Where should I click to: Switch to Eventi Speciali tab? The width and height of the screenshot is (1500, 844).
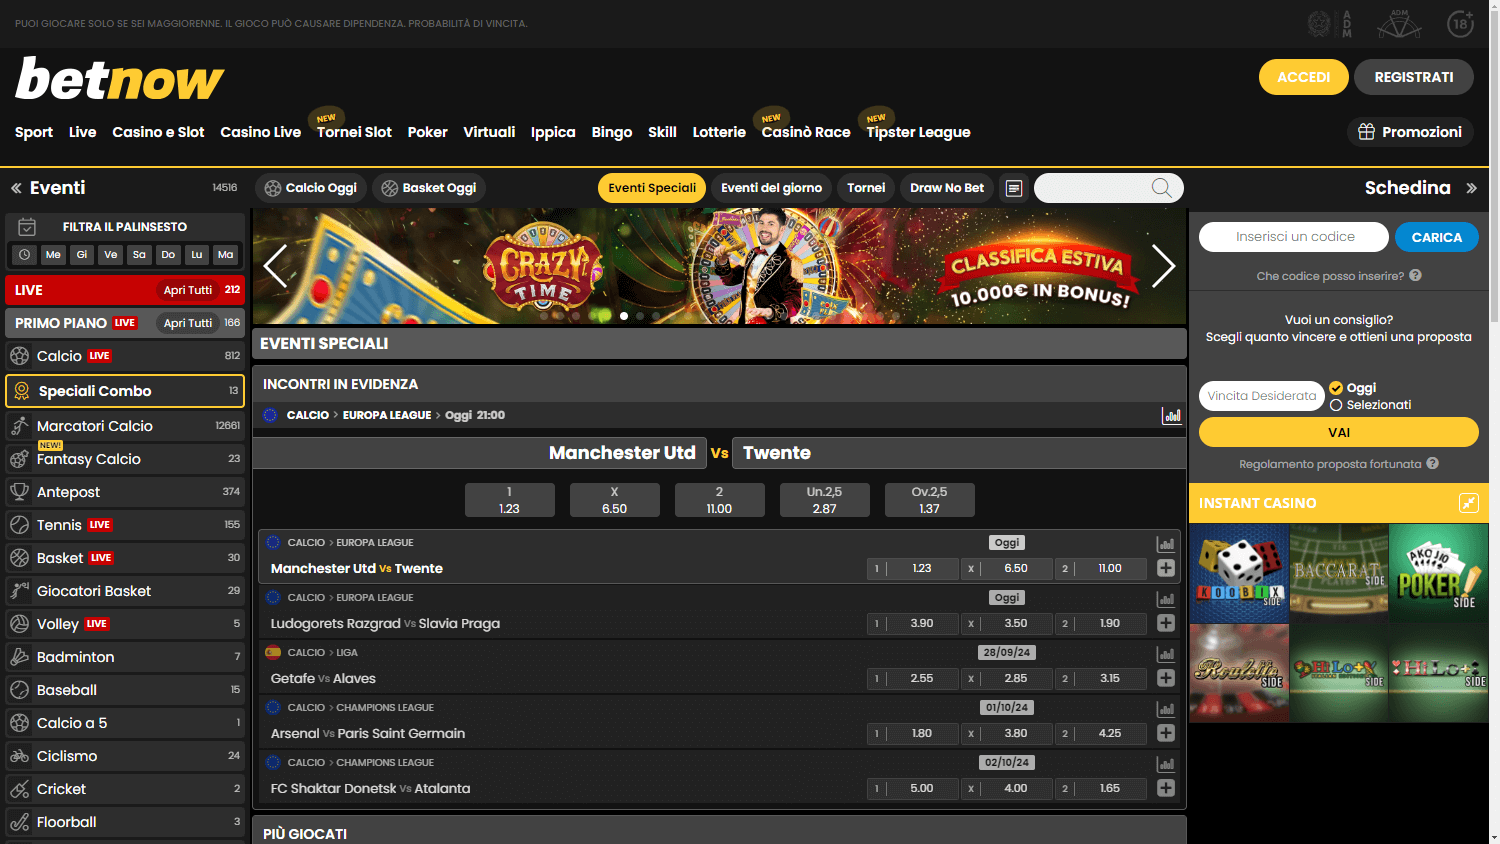pos(652,188)
